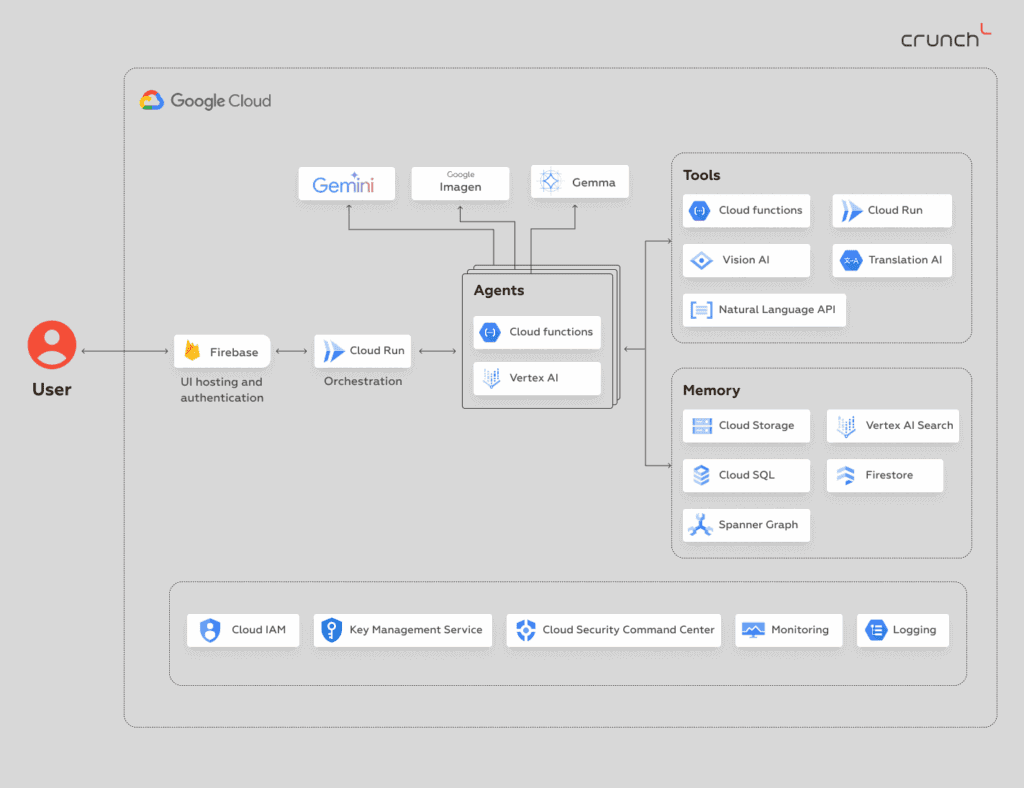Click the Cloud Storage label

tap(756, 426)
